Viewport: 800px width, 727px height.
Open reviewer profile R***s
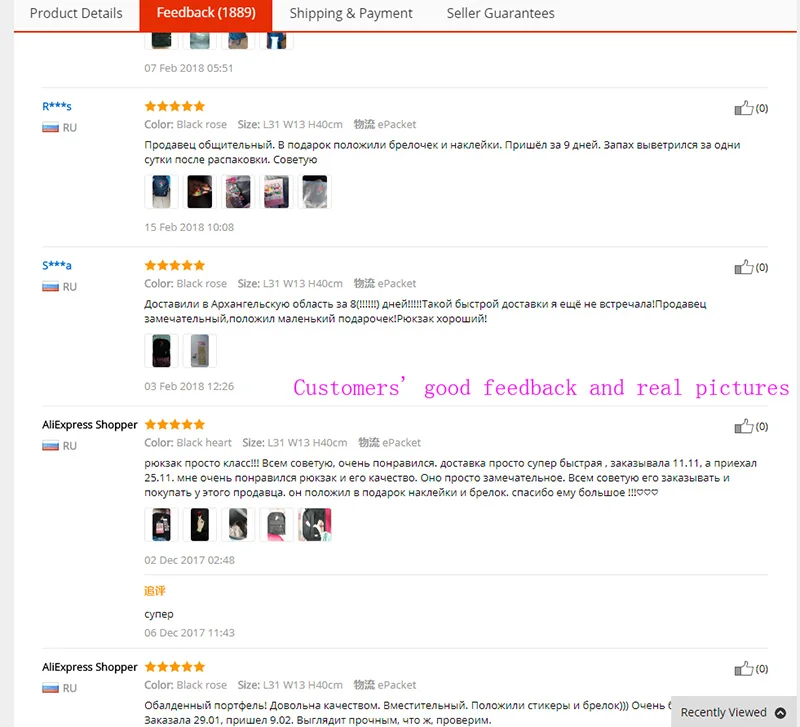tap(57, 106)
